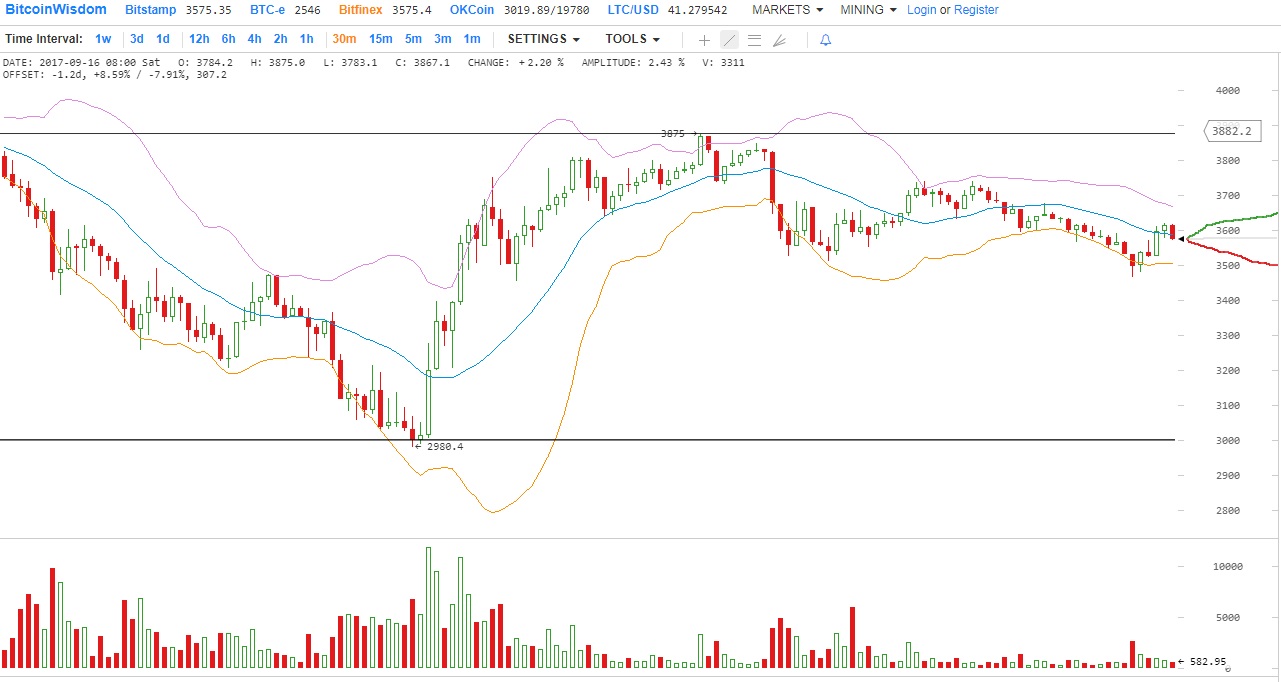Open the SETTINGS dropdown
The width and height of the screenshot is (1281, 682).
point(544,39)
